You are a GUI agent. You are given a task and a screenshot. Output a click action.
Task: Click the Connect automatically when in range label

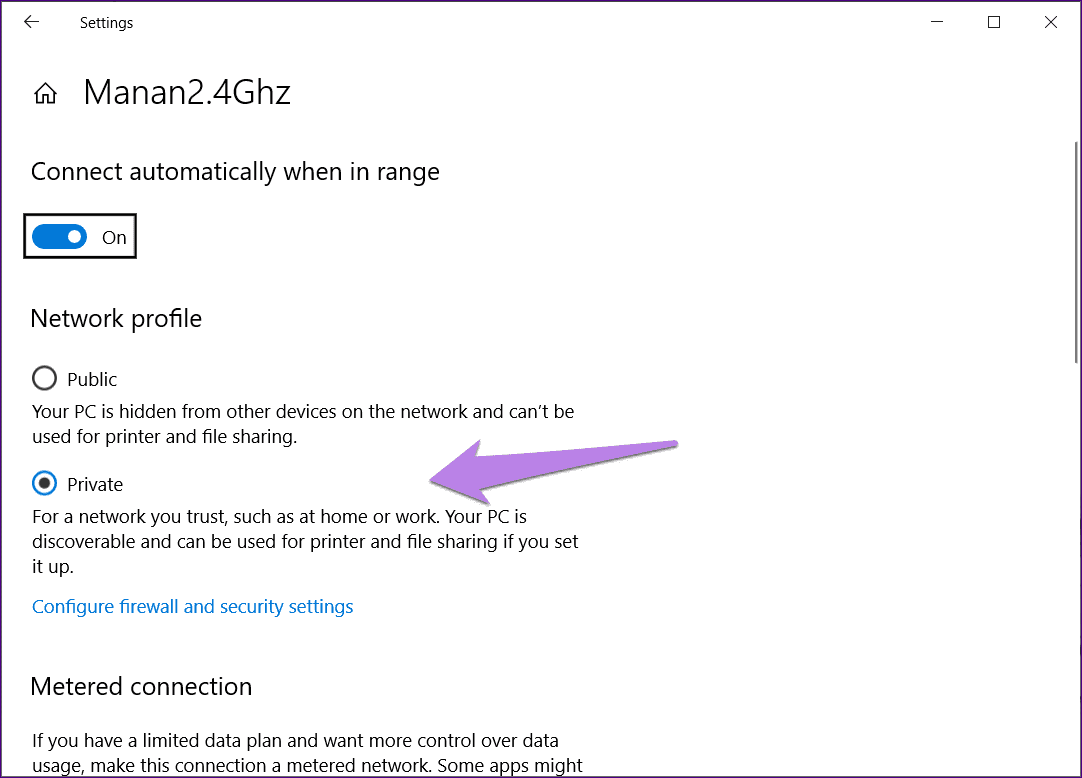(x=235, y=171)
